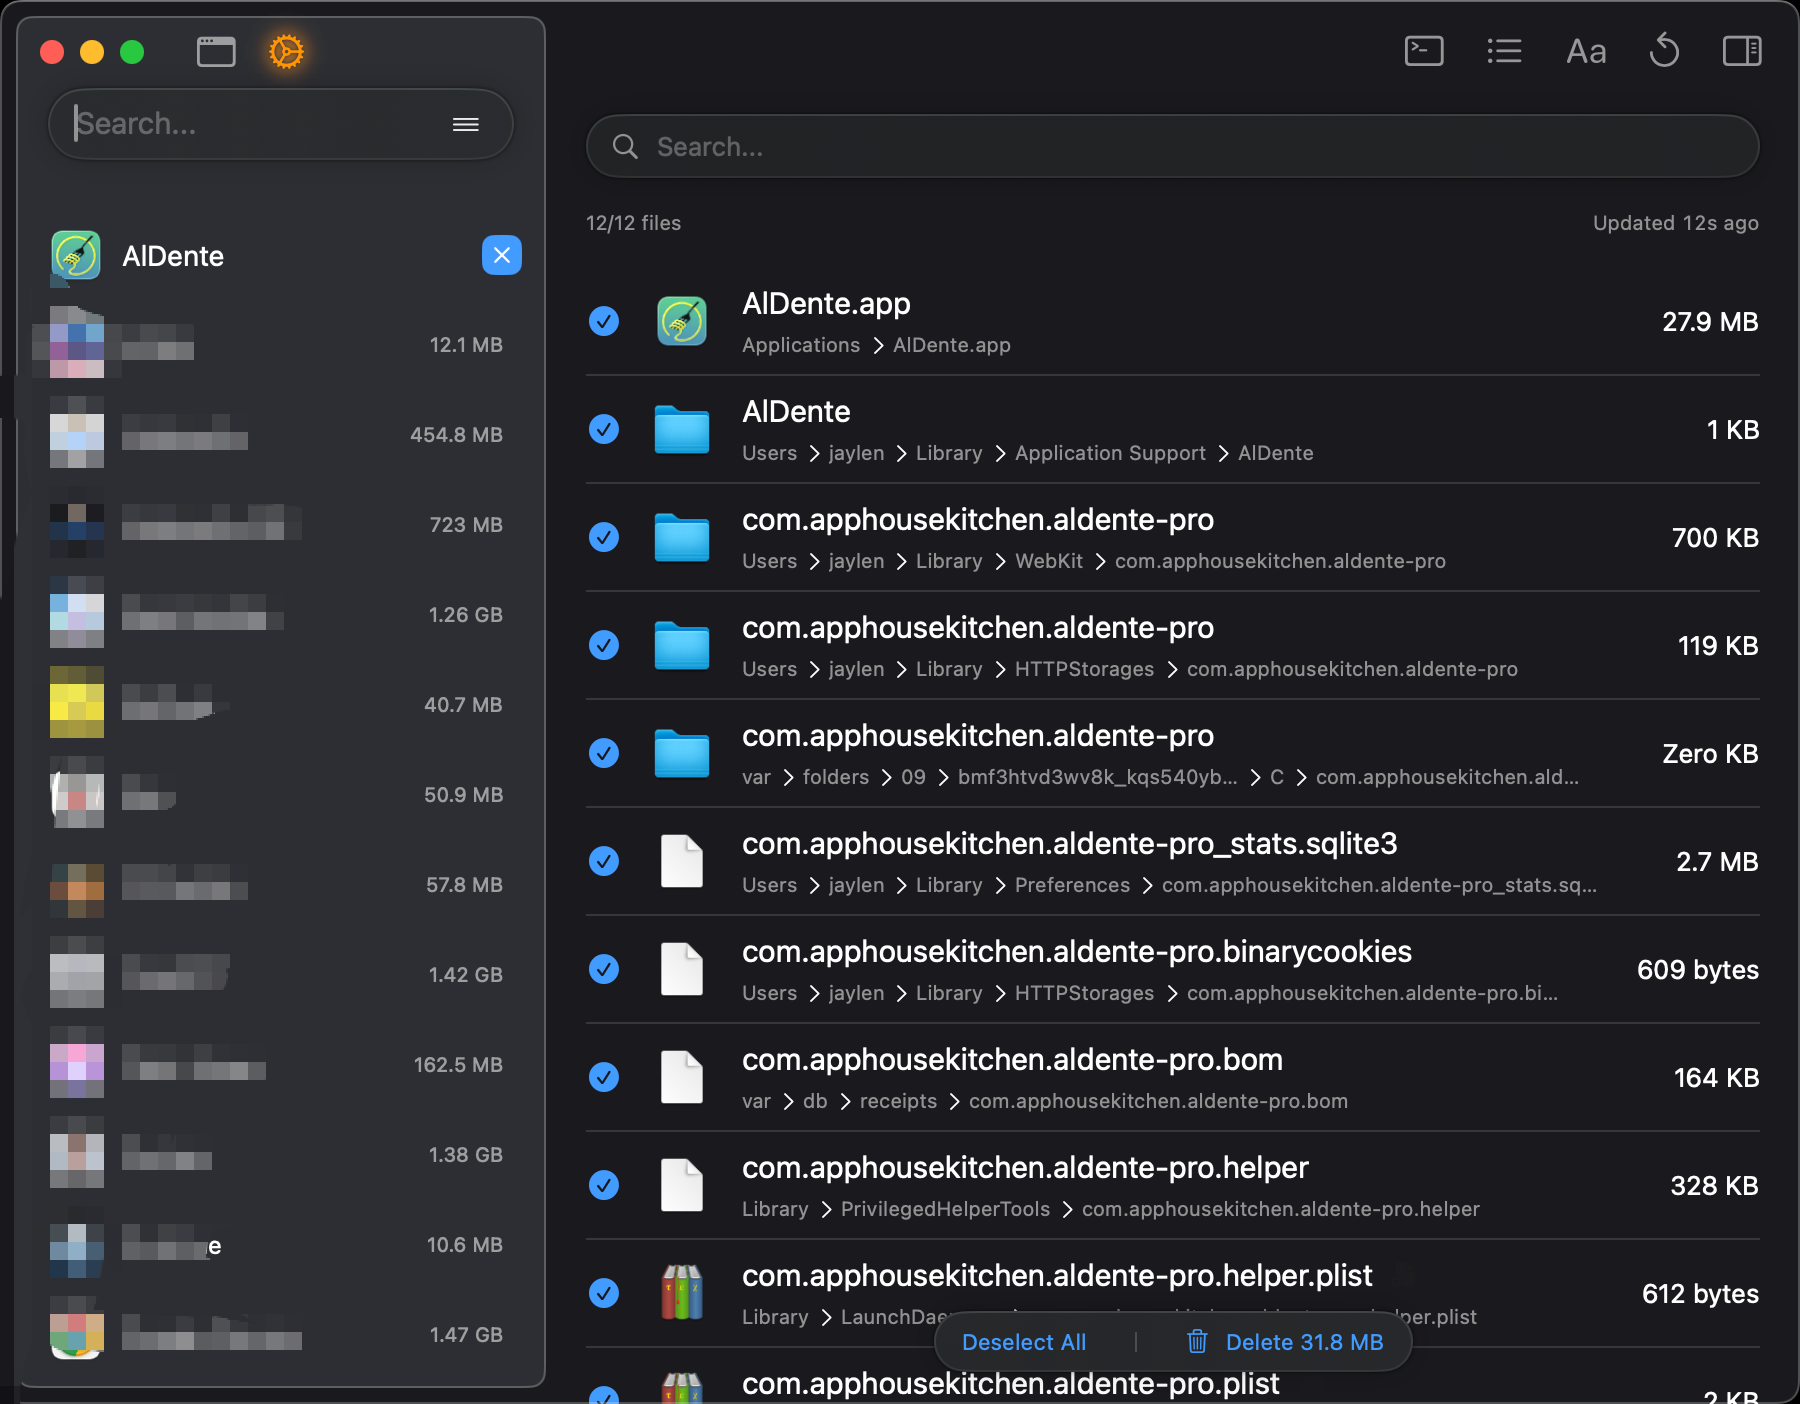Click the receipts path segment
Image resolution: width=1800 pixels, height=1404 pixels.
click(x=898, y=1101)
